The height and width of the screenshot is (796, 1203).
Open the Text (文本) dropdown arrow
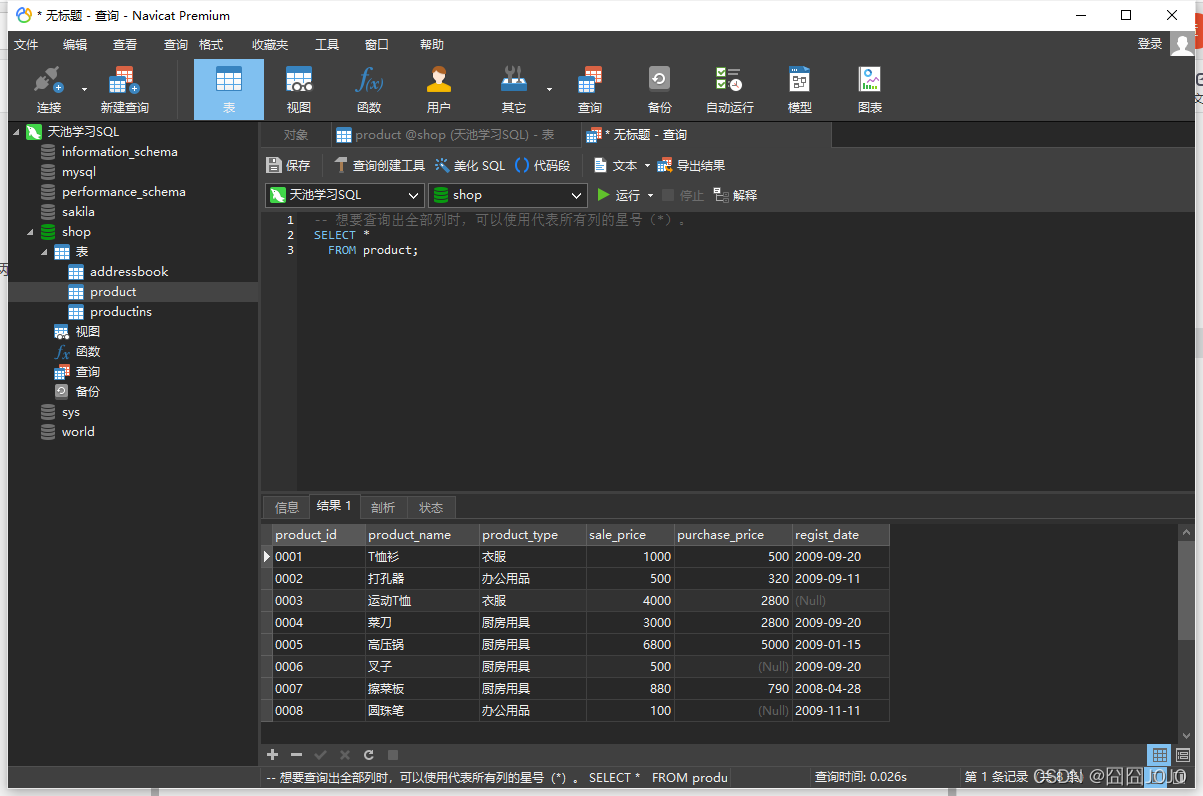pos(647,166)
